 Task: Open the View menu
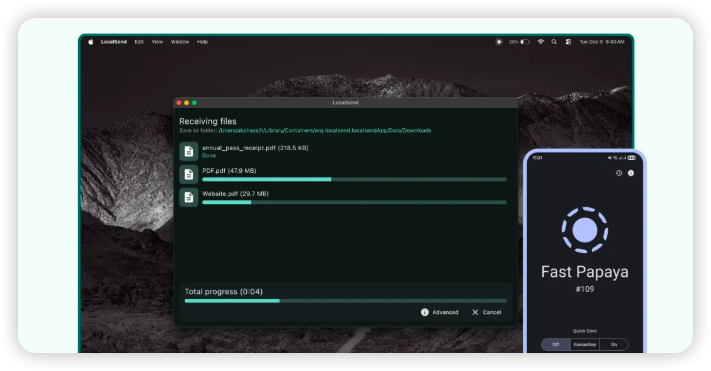click(157, 42)
